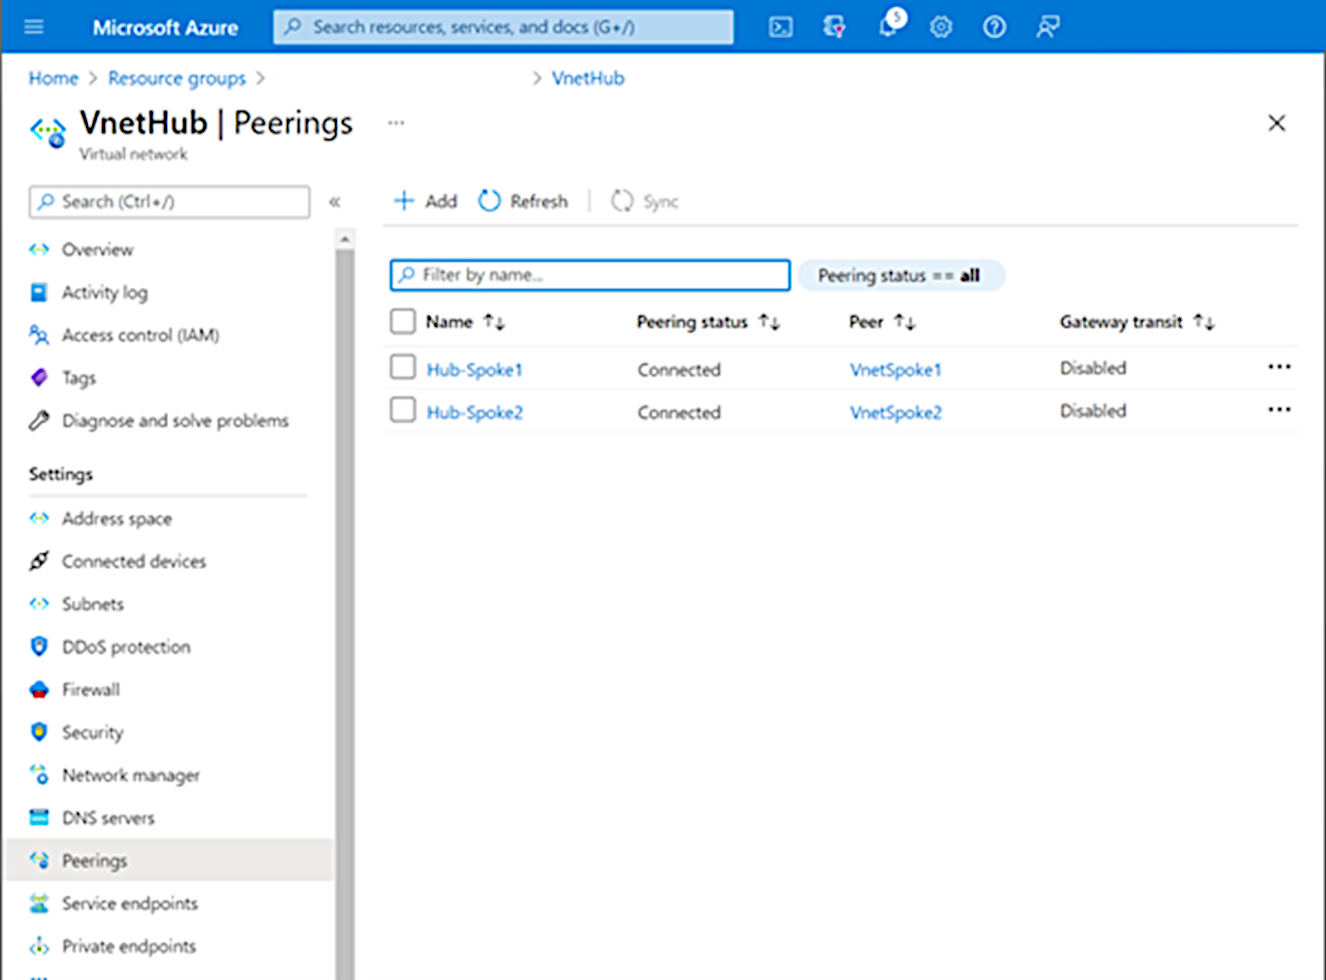Collapse the left navigation menu
Image resolution: width=1326 pixels, height=980 pixels.
(x=335, y=202)
